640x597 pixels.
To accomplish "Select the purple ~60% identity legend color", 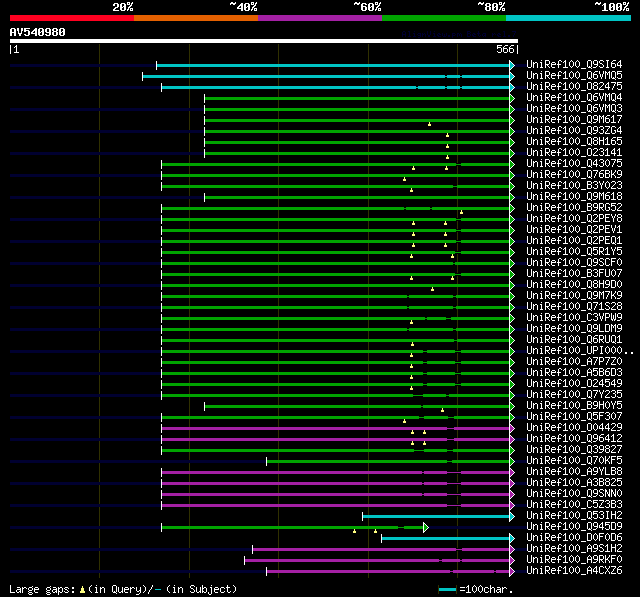I will [x=319, y=17].
